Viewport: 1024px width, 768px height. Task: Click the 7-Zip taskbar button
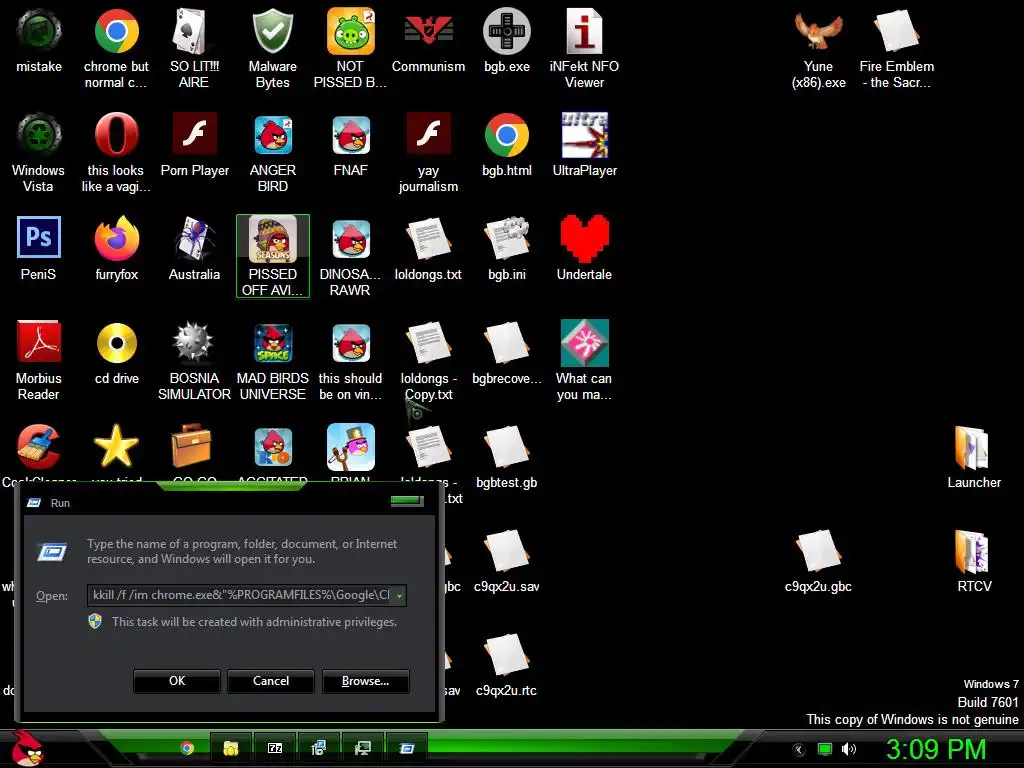click(x=275, y=748)
